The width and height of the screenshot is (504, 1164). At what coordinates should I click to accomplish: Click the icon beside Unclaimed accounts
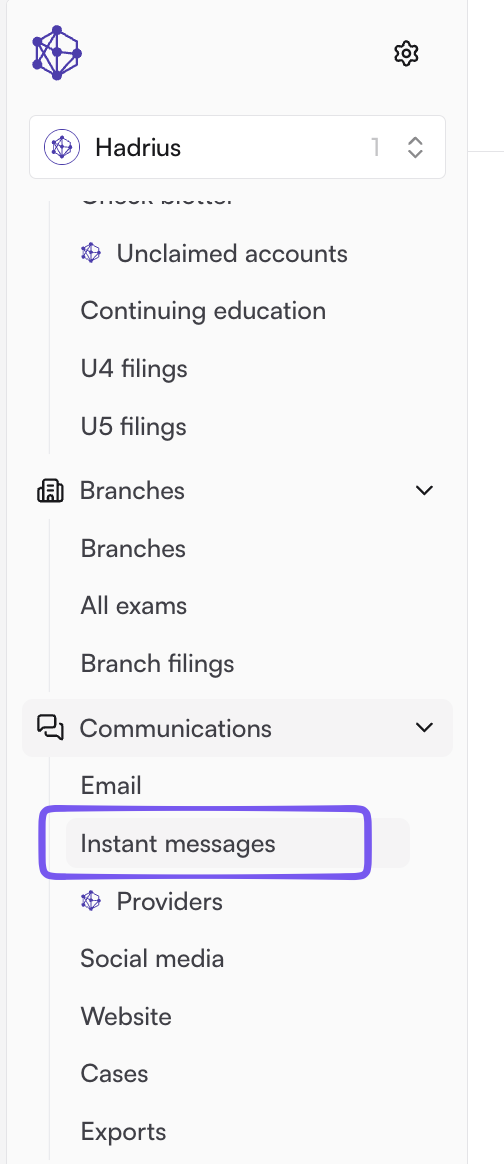coord(91,253)
